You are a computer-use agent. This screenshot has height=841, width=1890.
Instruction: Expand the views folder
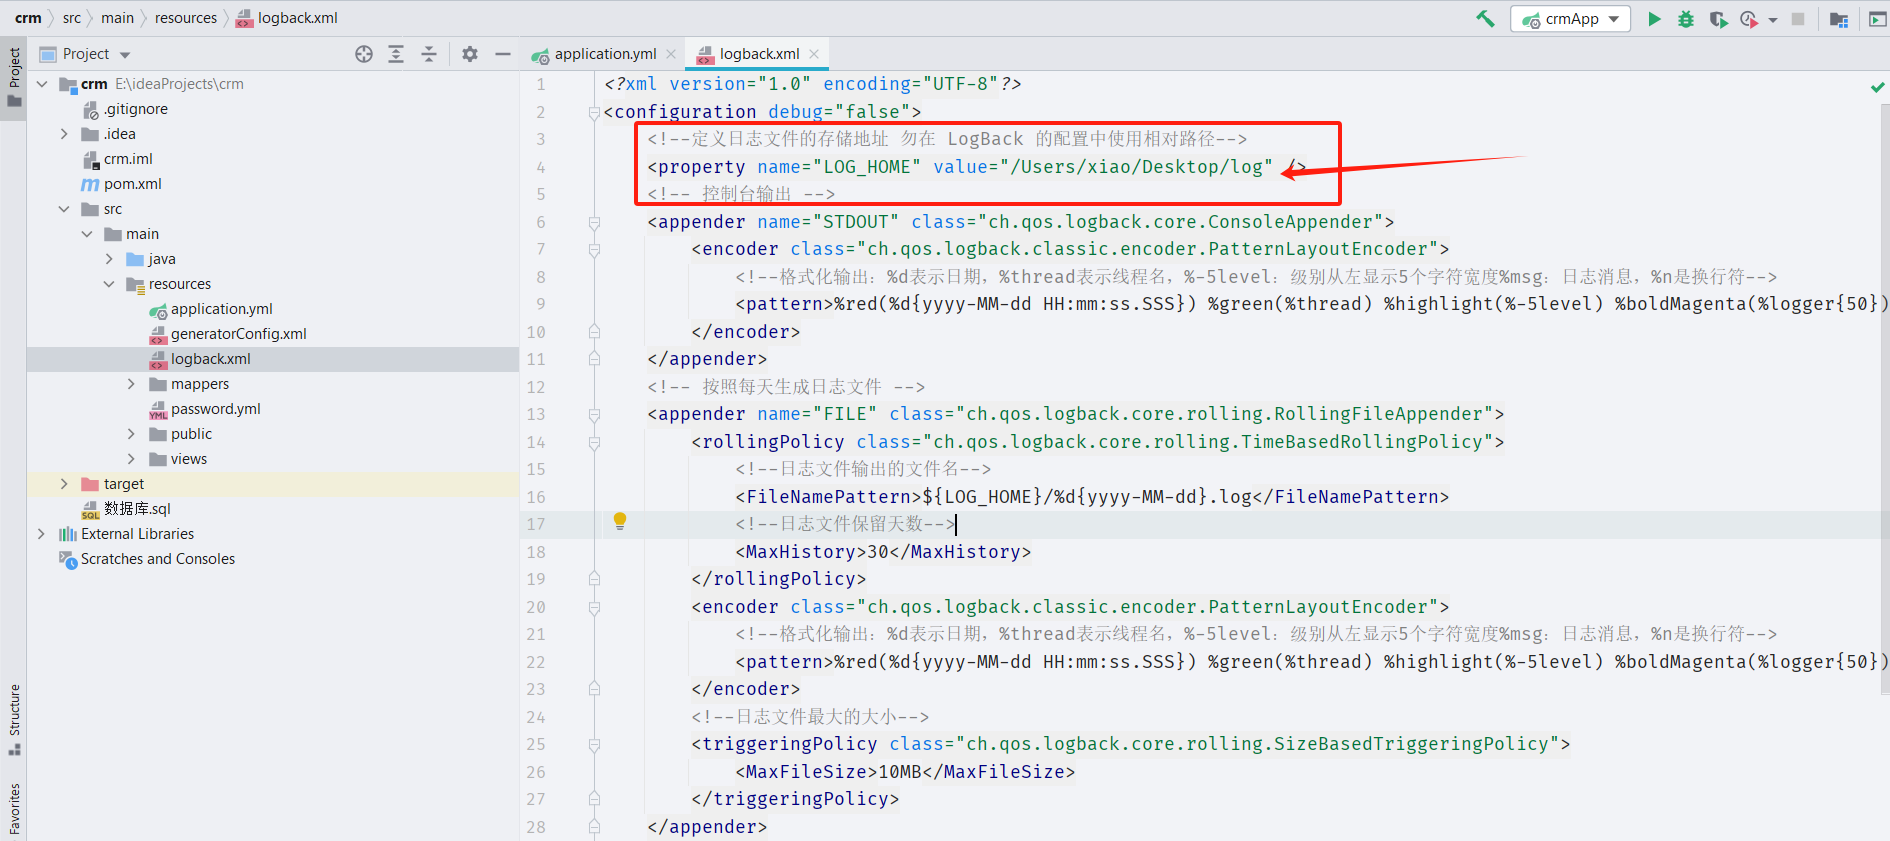[131, 459]
